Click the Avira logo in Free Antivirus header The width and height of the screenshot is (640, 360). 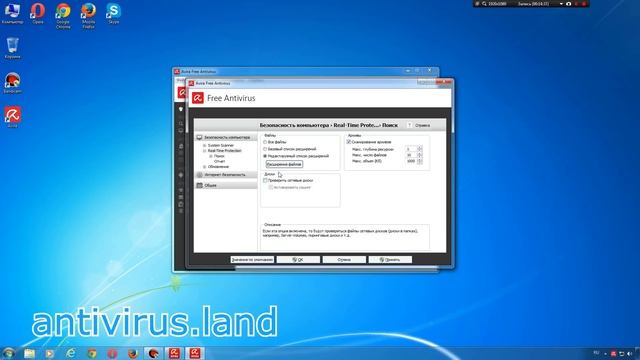[x=198, y=98]
